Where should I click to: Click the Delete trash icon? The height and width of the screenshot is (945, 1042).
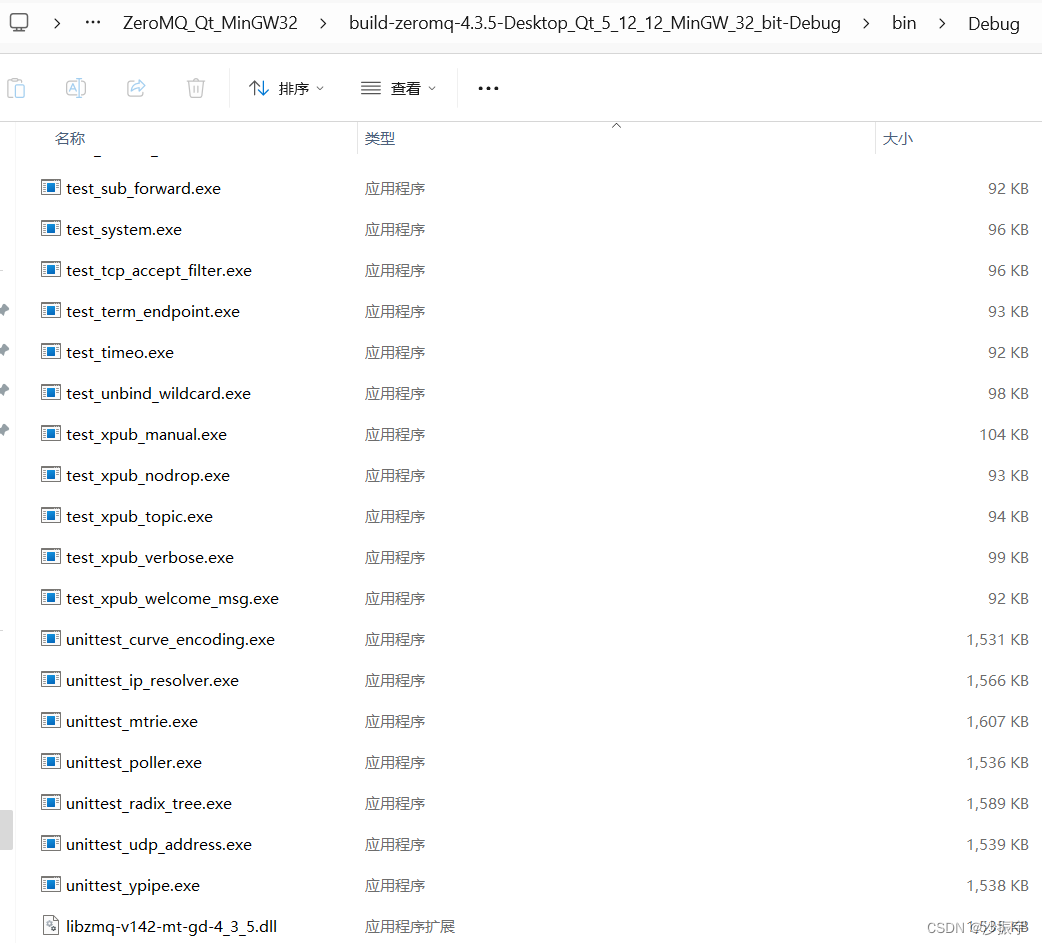click(196, 88)
